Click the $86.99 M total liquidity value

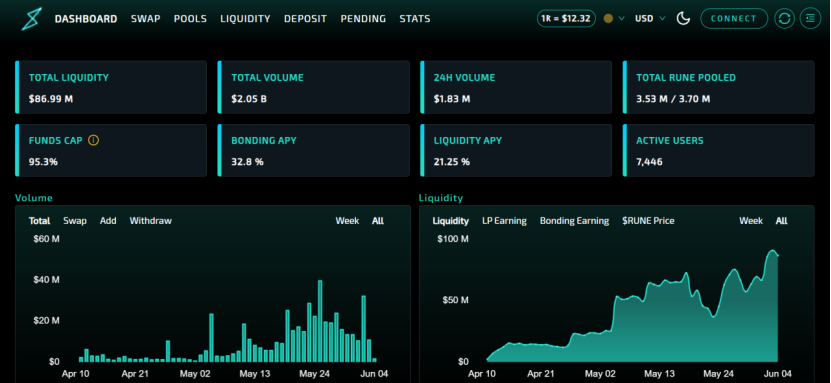point(51,99)
